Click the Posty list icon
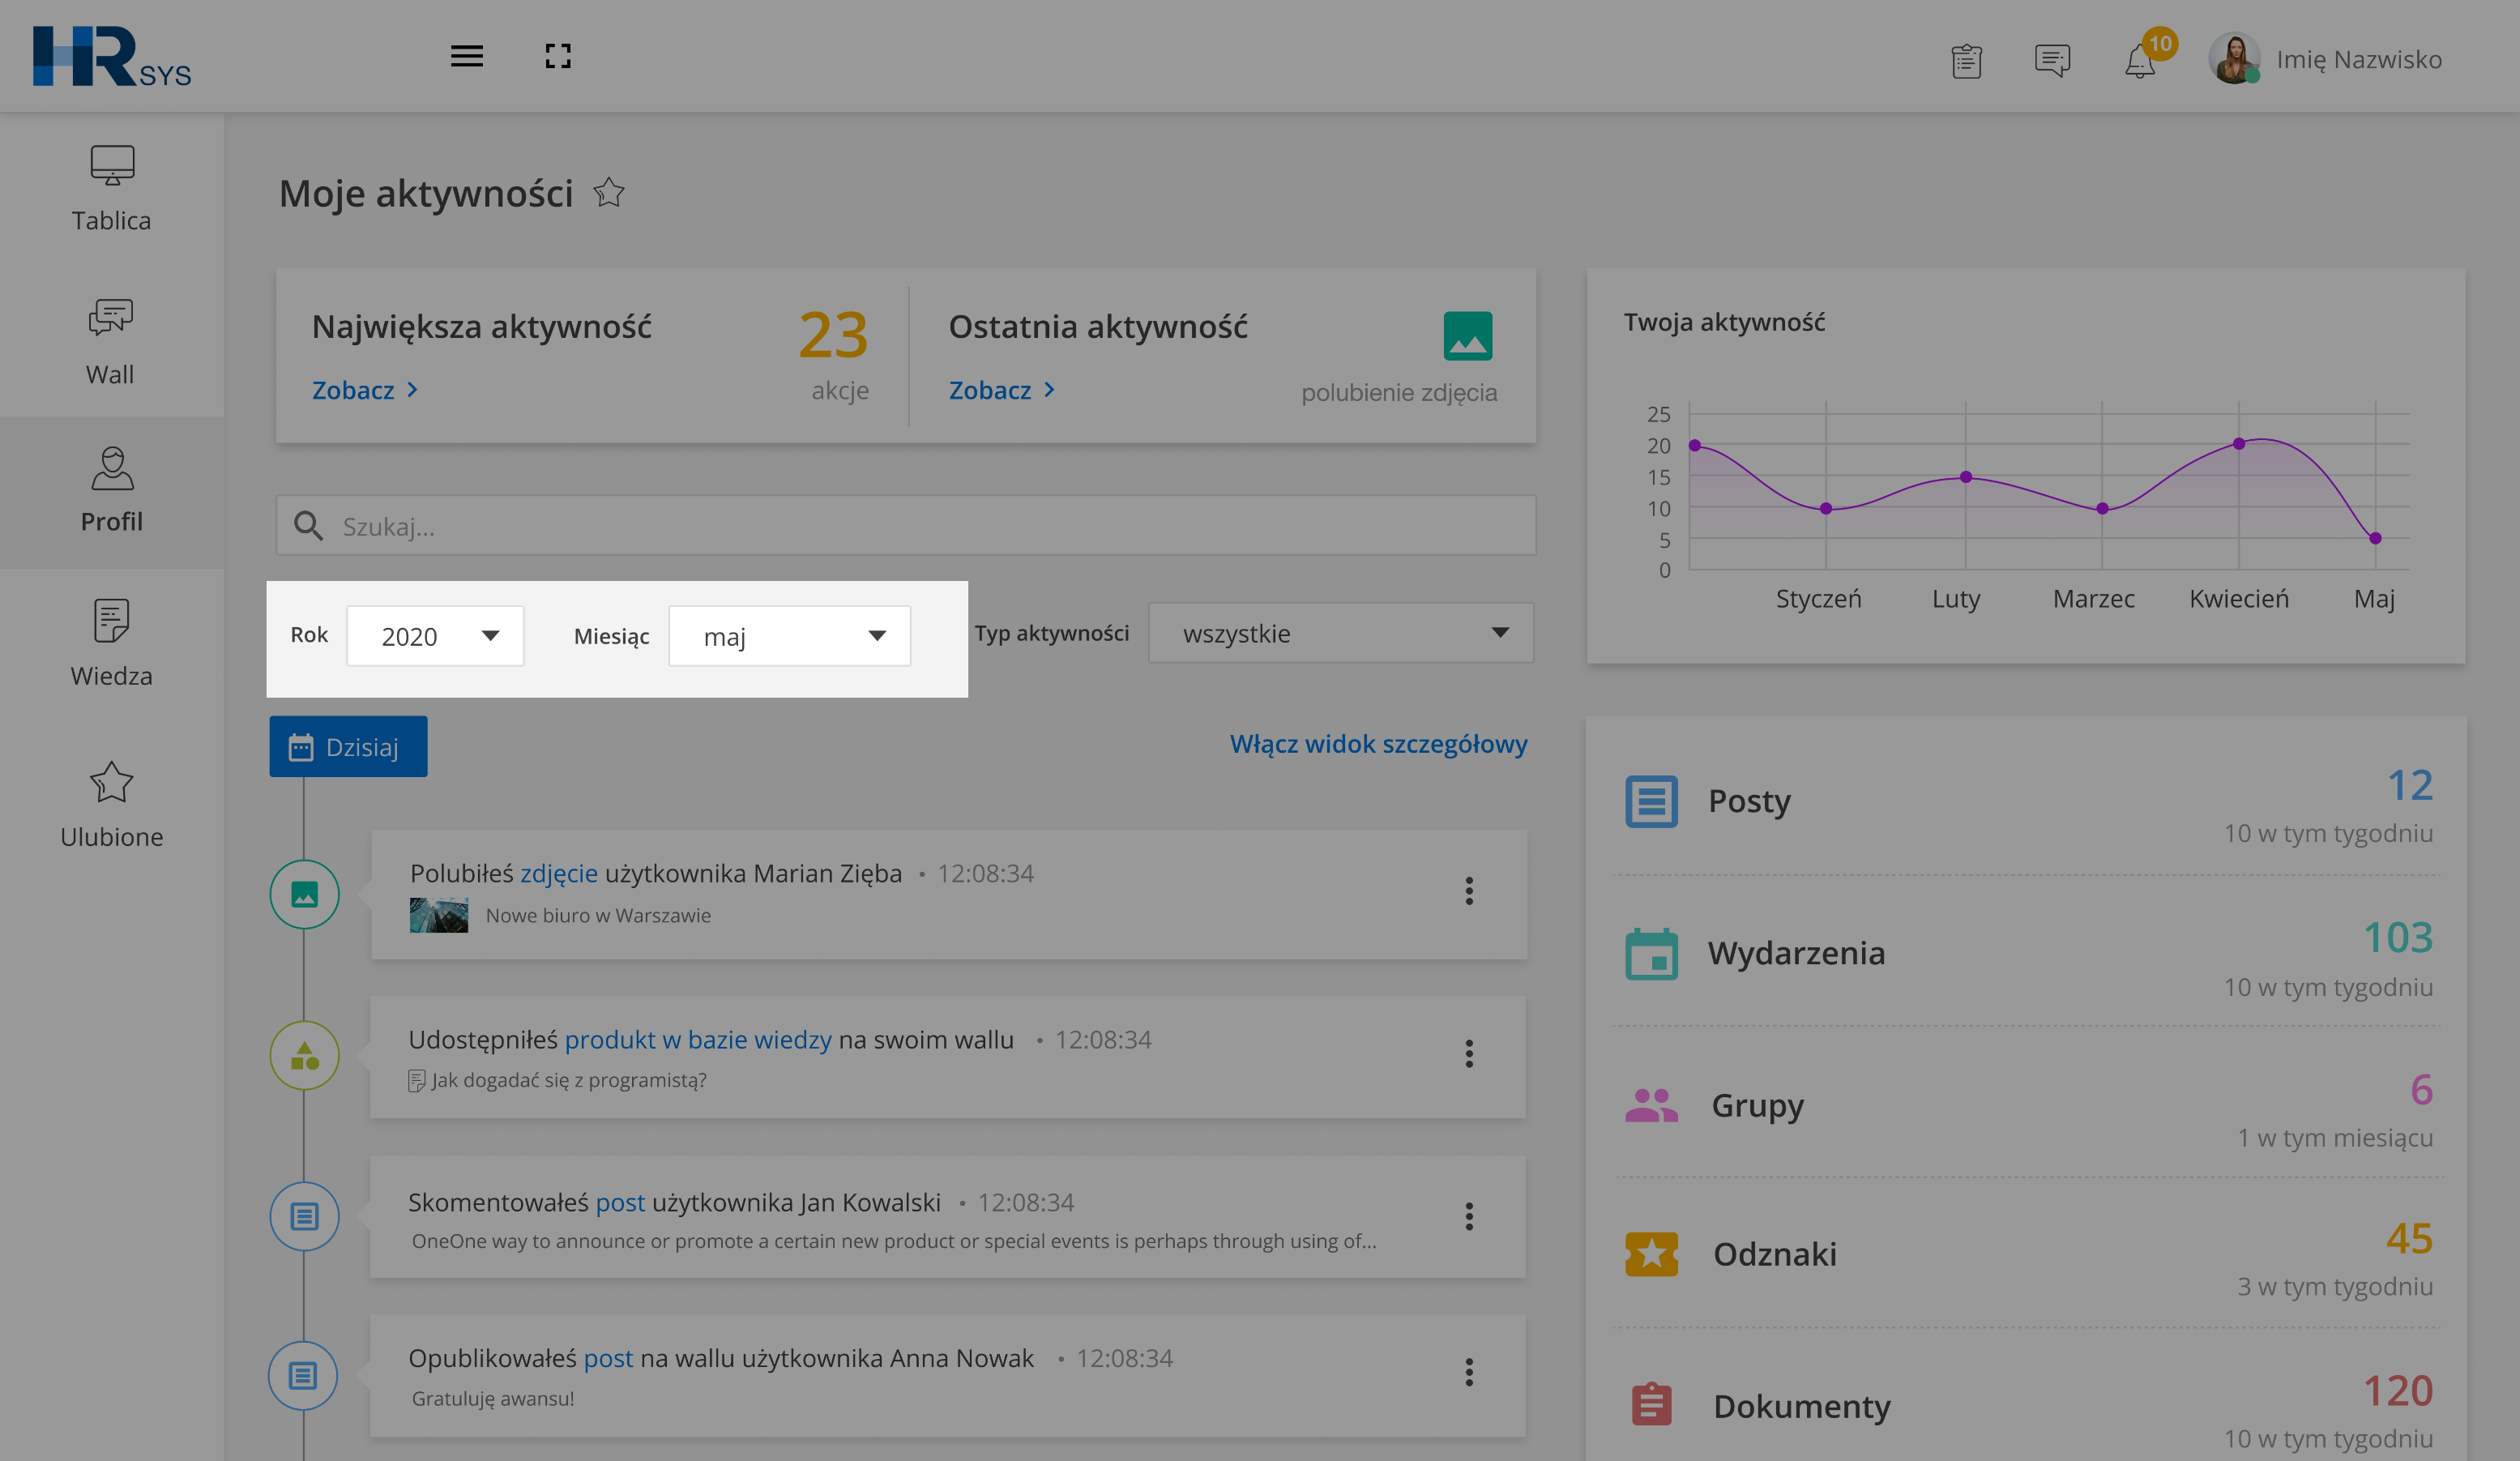This screenshot has width=2520, height=1461. click(x=1651, y=801)
